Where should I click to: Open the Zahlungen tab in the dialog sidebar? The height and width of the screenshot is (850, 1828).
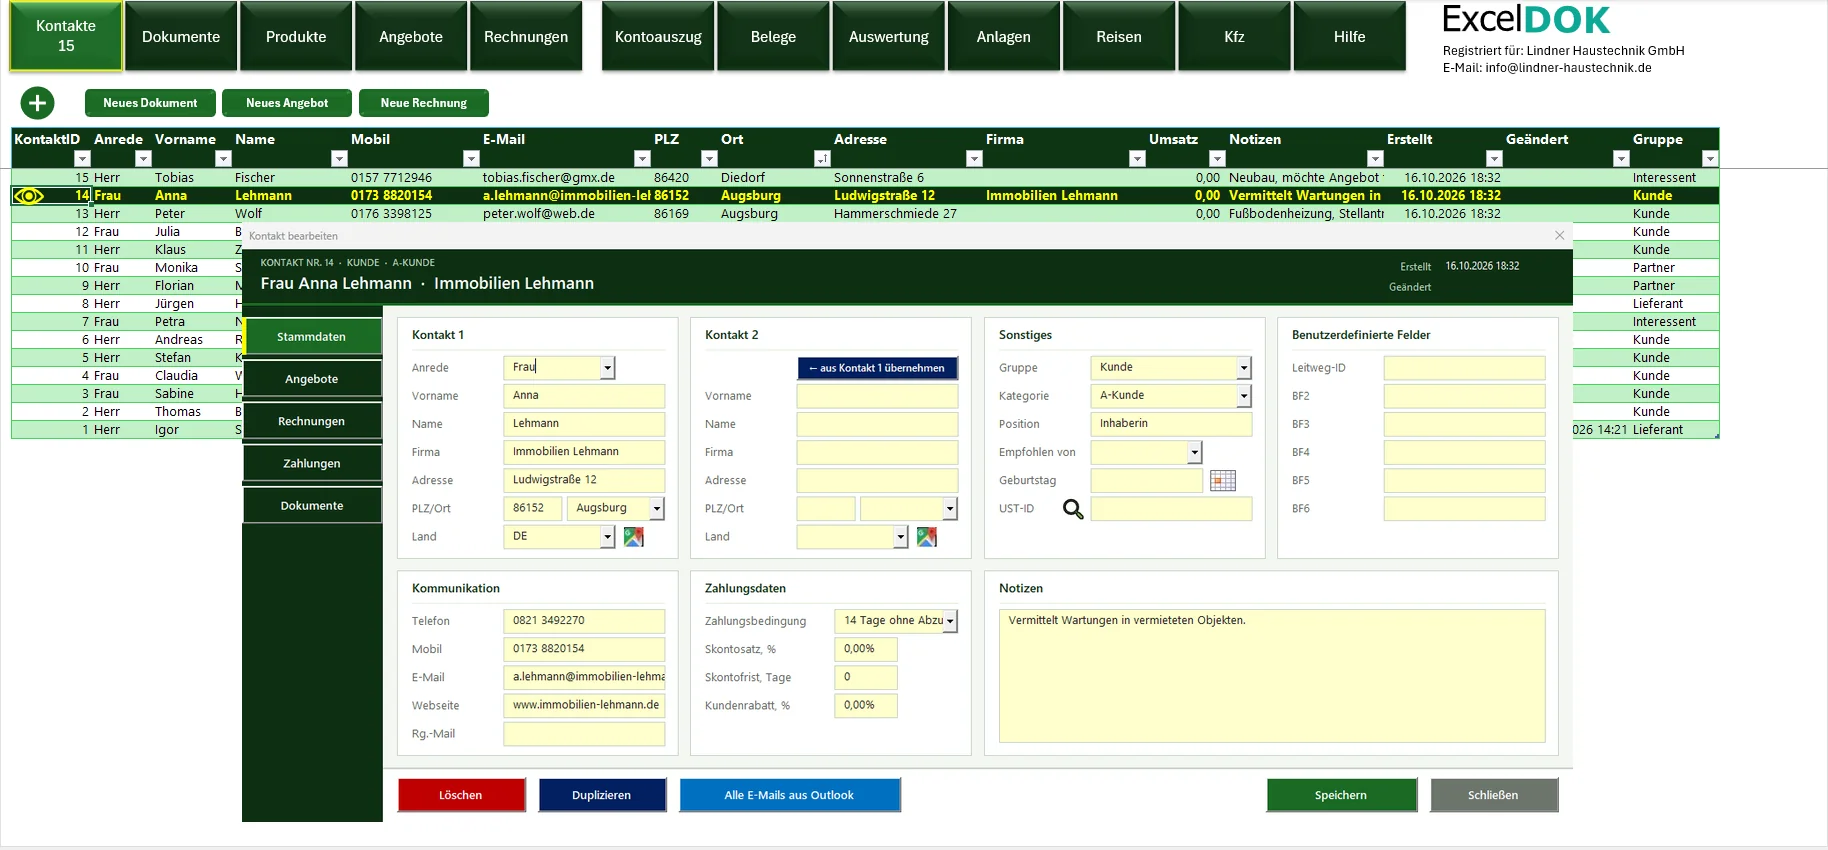(312, 464)
